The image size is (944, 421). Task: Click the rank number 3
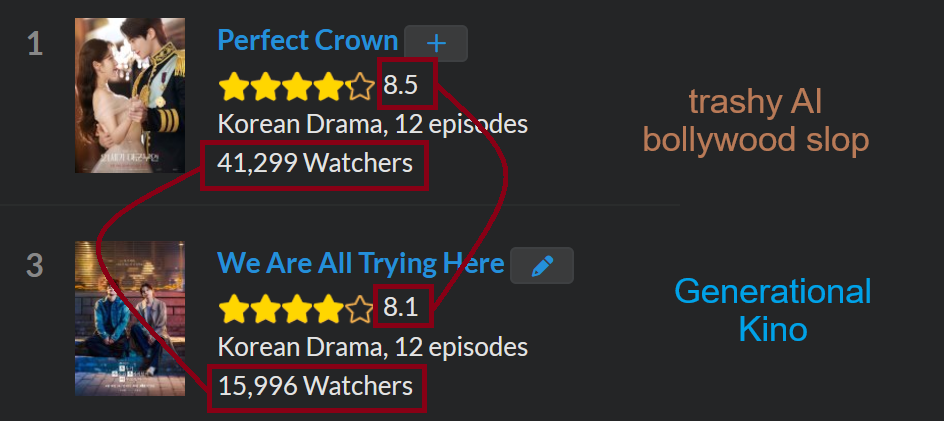pos(35,266)
